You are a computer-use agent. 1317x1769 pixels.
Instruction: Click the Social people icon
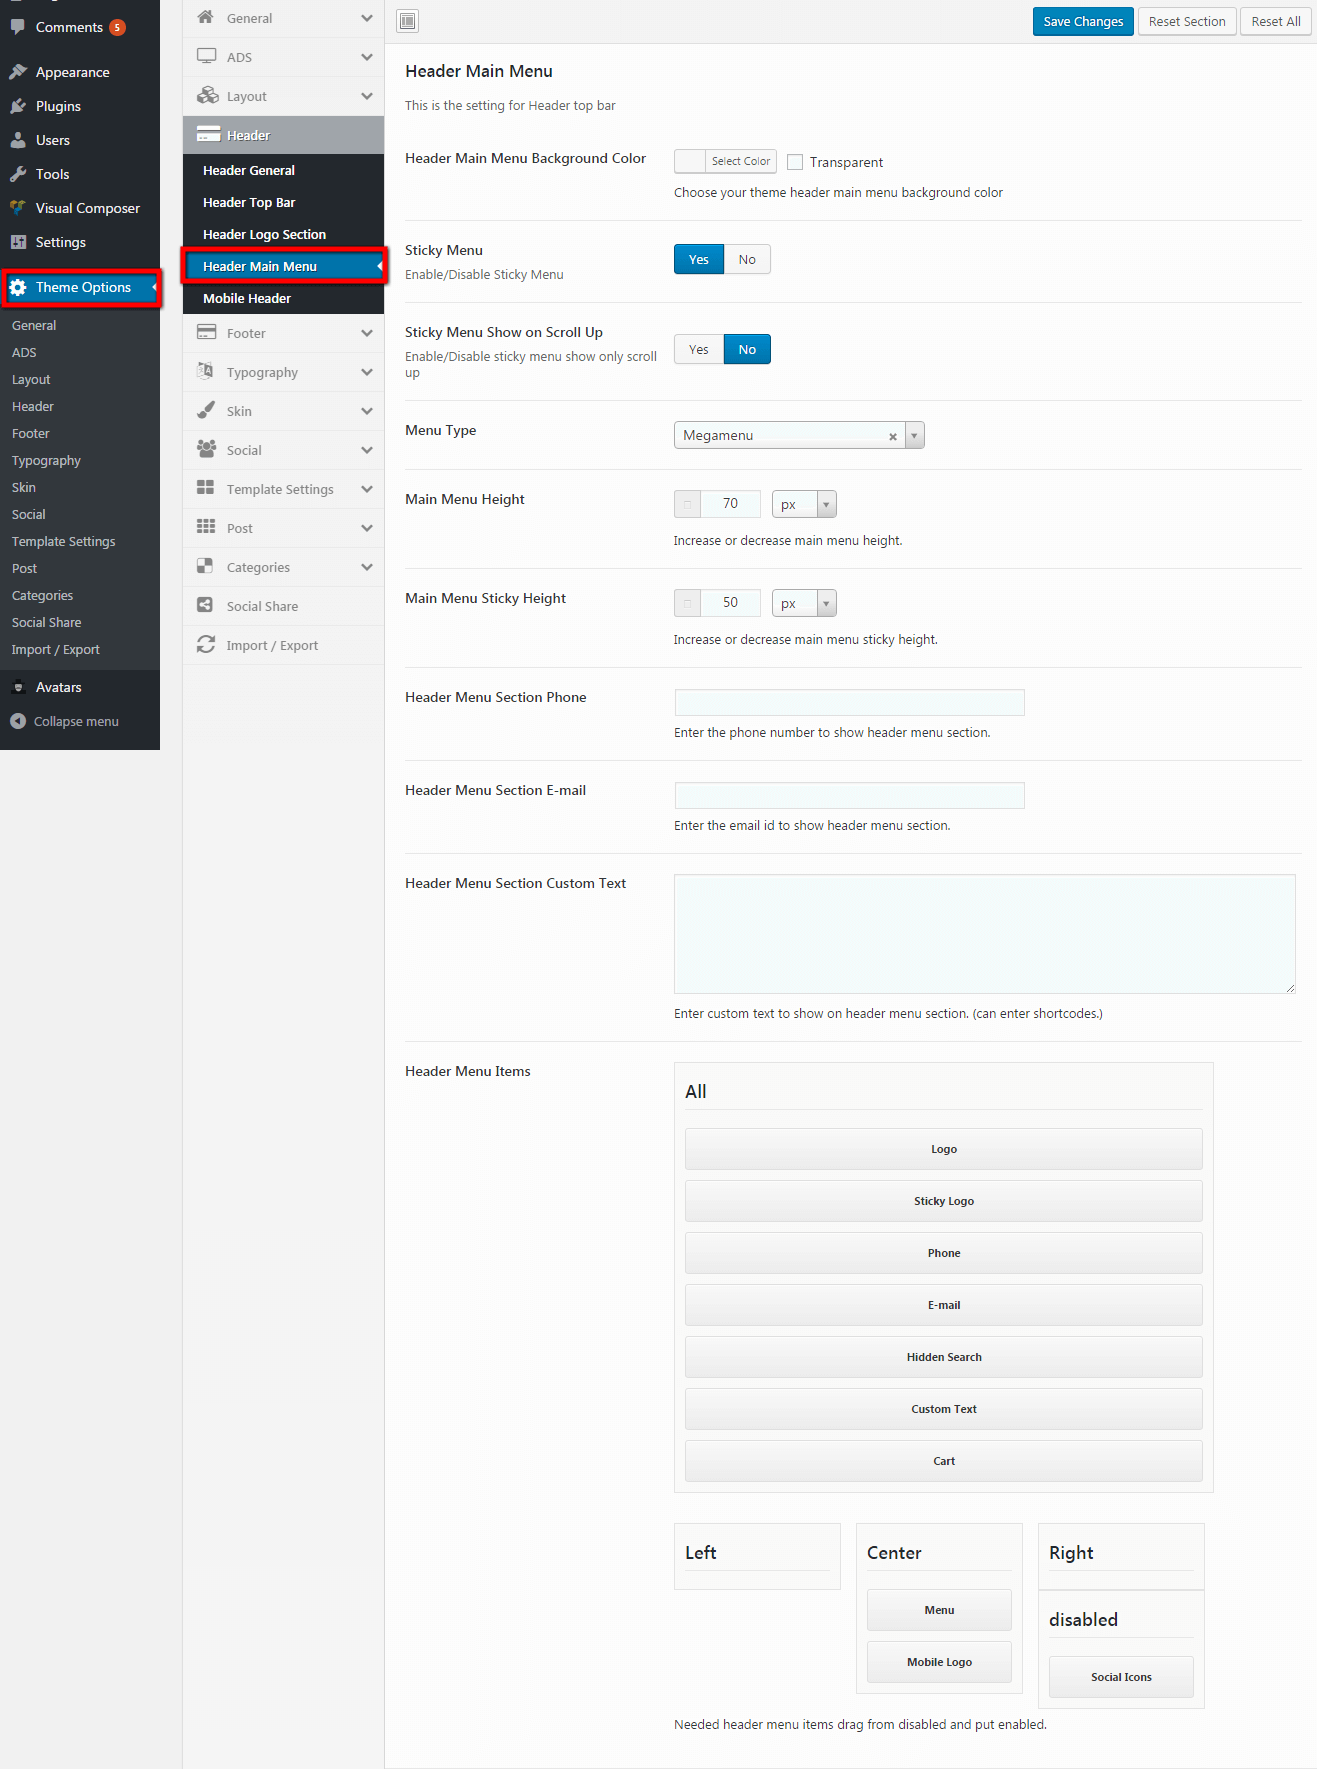[x=206, y=450]
